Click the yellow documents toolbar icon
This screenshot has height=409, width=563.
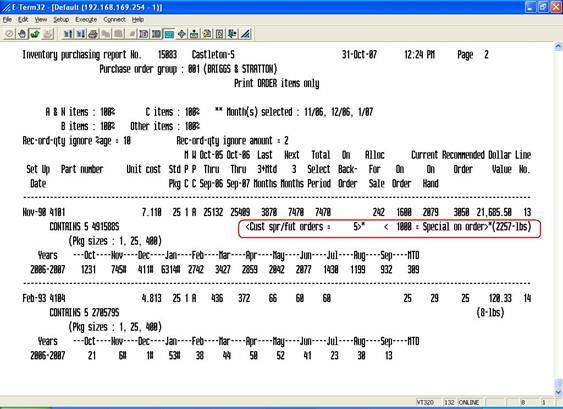coord(207,34)
